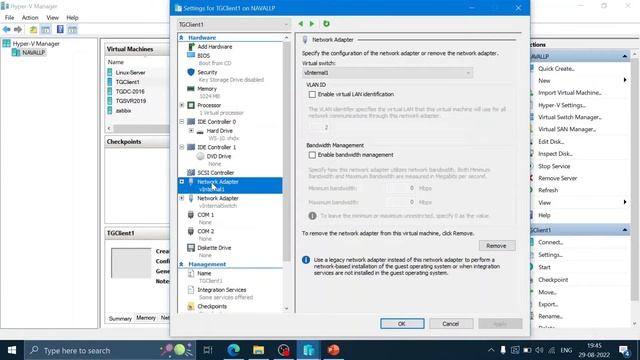Click the green refresh icon in Settings dialog
The image size is (640, 360).
(326, 24)
